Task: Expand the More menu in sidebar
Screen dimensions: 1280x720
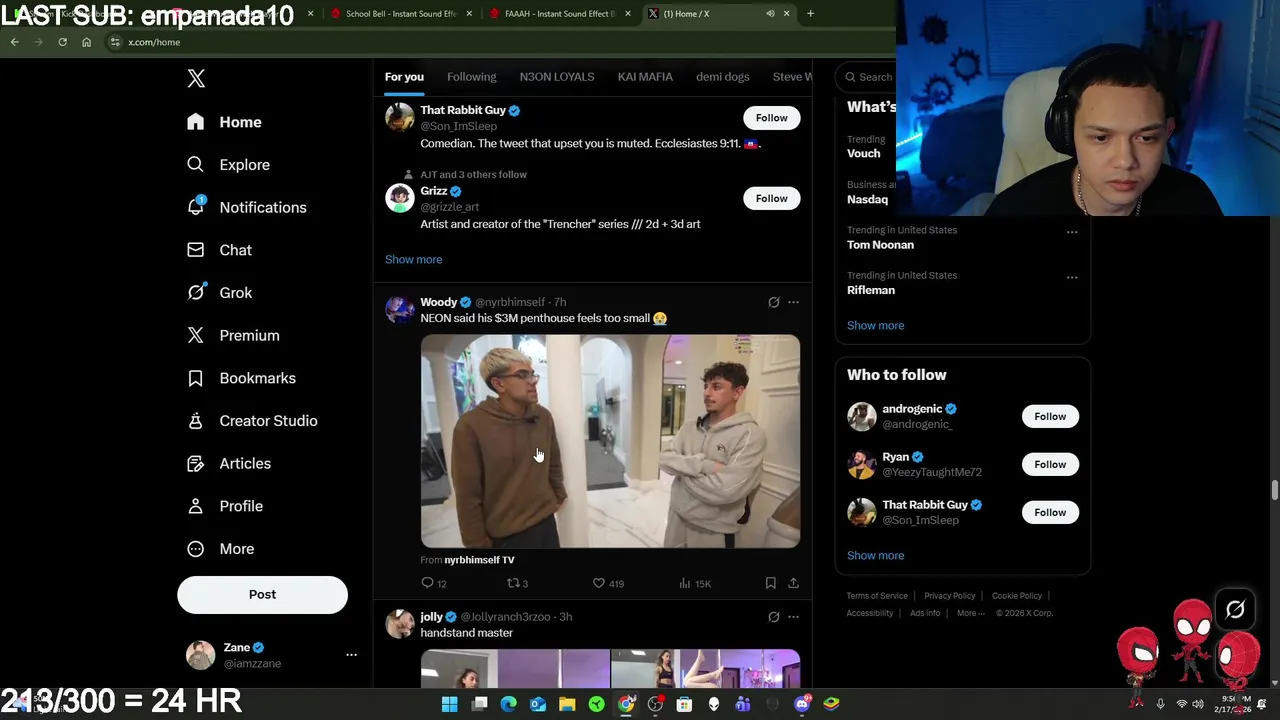Action: 222,549
